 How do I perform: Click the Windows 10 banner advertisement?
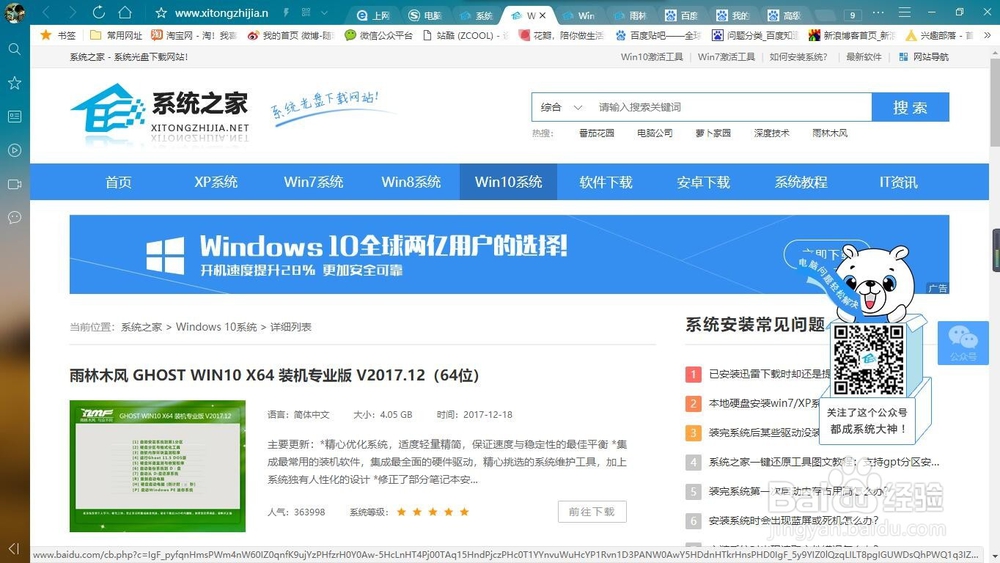point(509,254)
